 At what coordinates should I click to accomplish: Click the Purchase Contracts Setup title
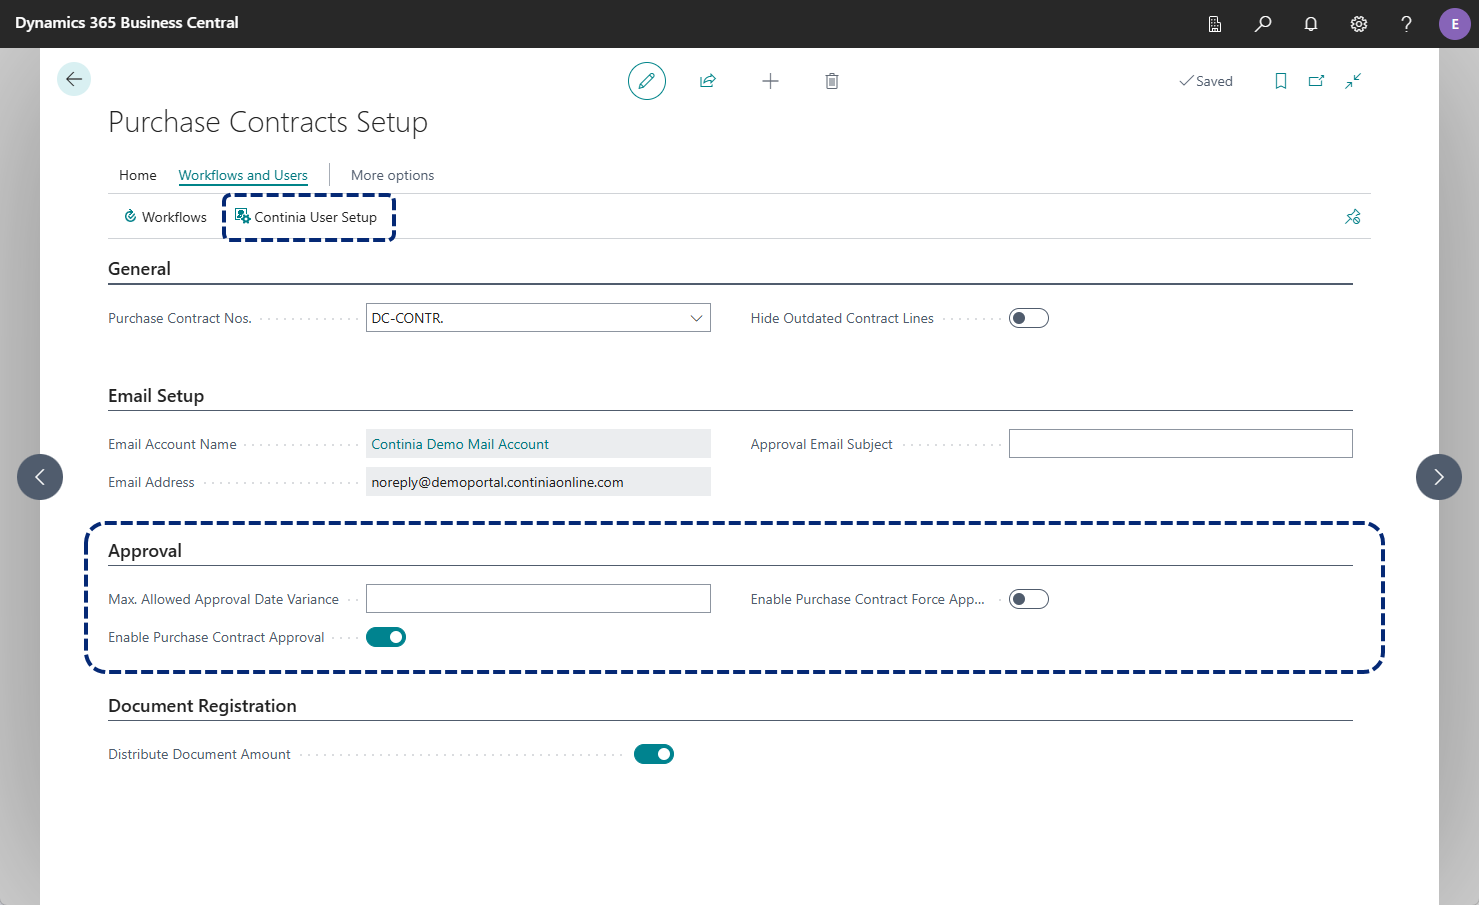pos(268,122)
